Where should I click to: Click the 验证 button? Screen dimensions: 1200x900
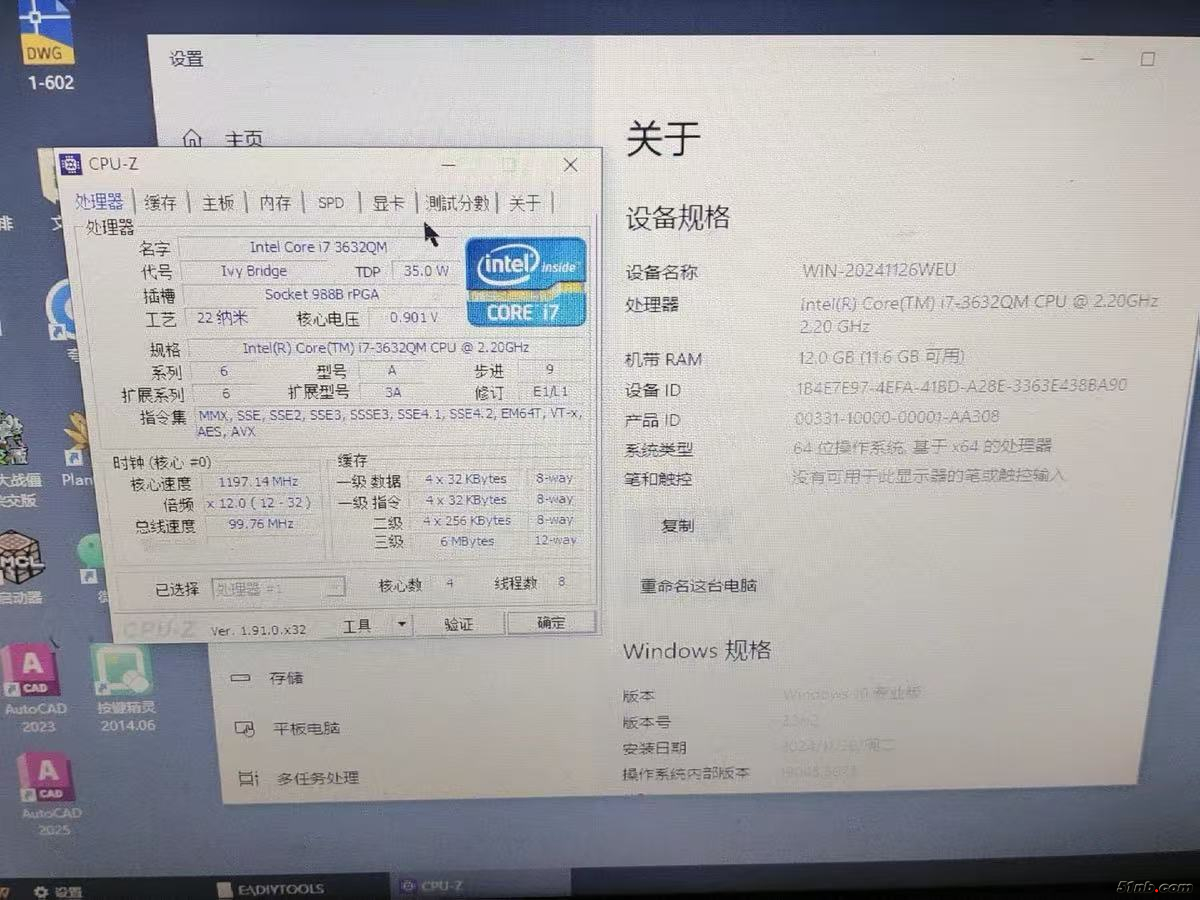[x=458, y=624]
